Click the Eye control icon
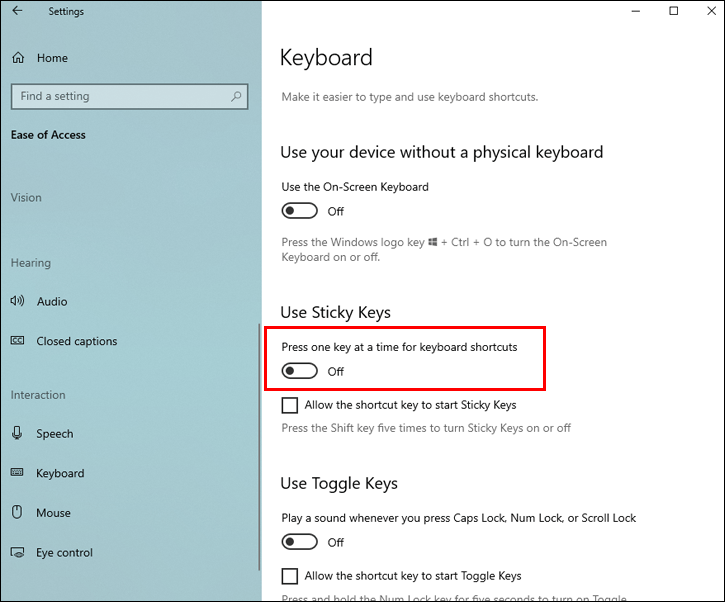Screen dimensions: 725x602 pos(18,552)
